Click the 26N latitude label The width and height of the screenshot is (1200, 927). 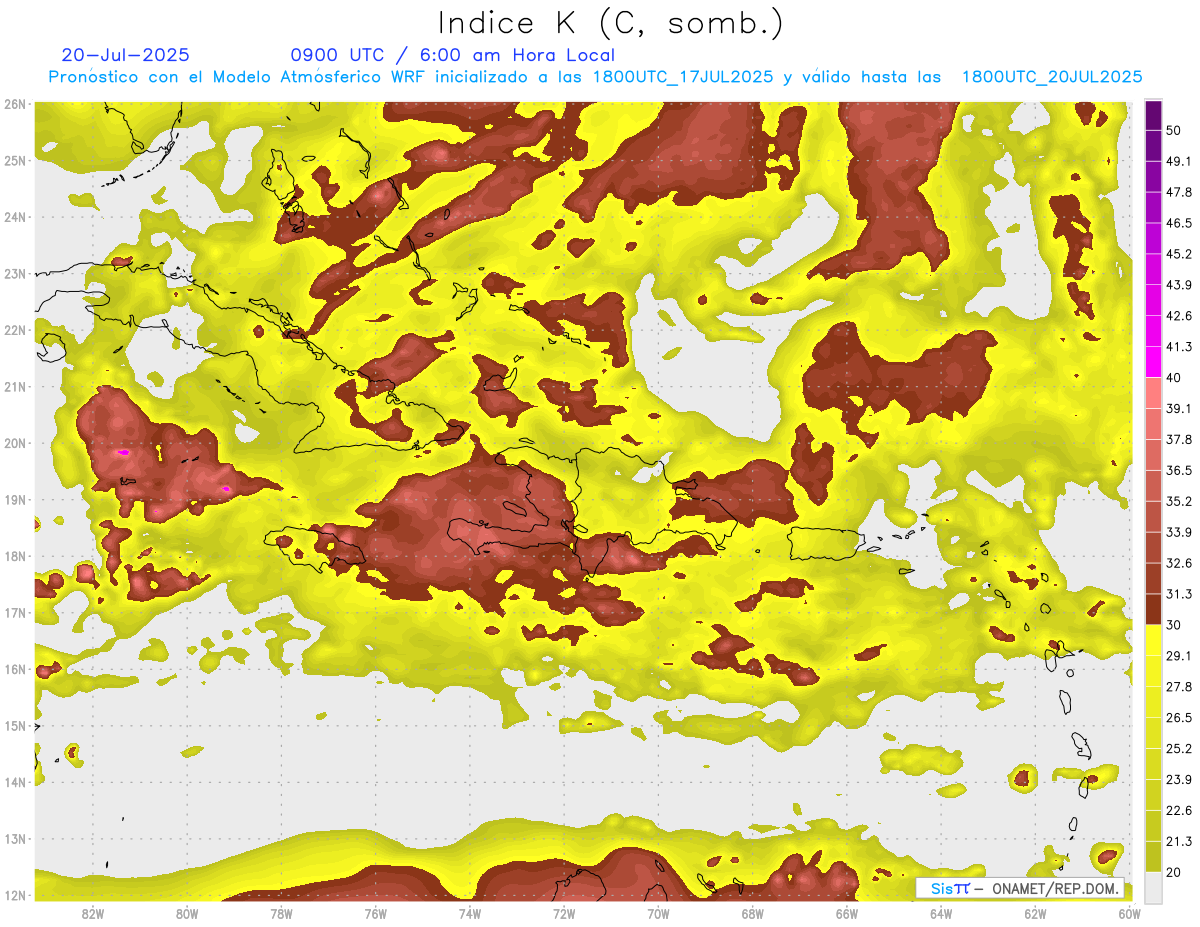pyautogui.click(x=15, y=104)
